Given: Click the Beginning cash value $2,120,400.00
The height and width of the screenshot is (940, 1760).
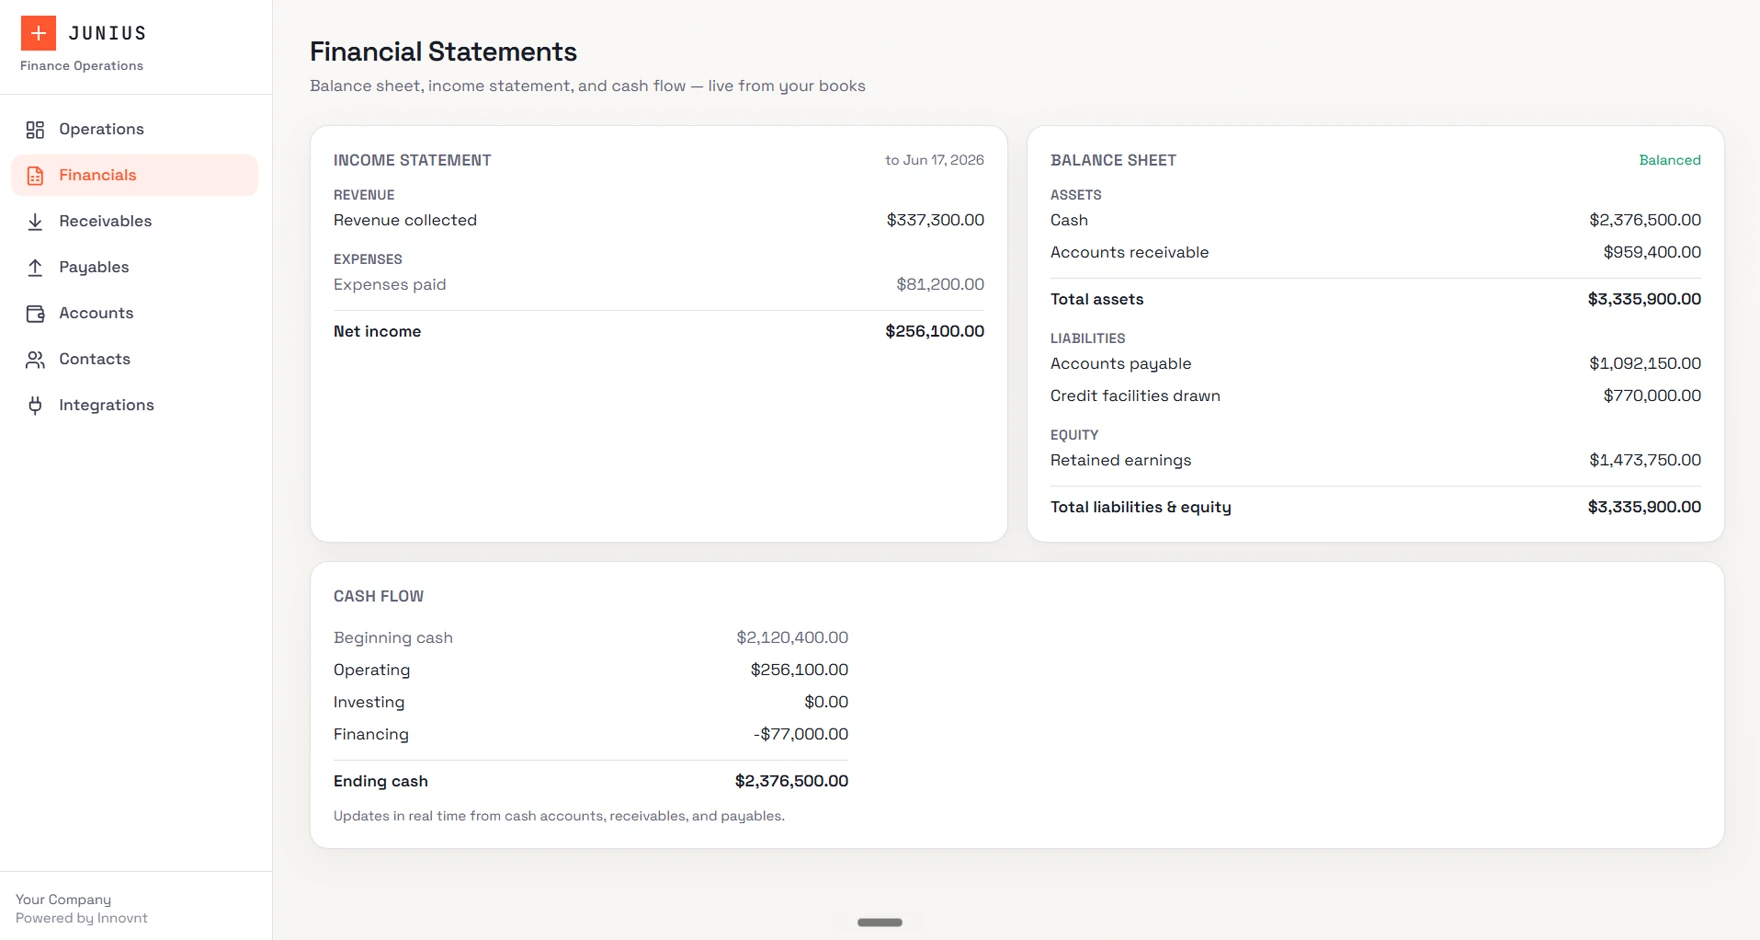Looking at the screenshot, I should click(x=792, y=637).
